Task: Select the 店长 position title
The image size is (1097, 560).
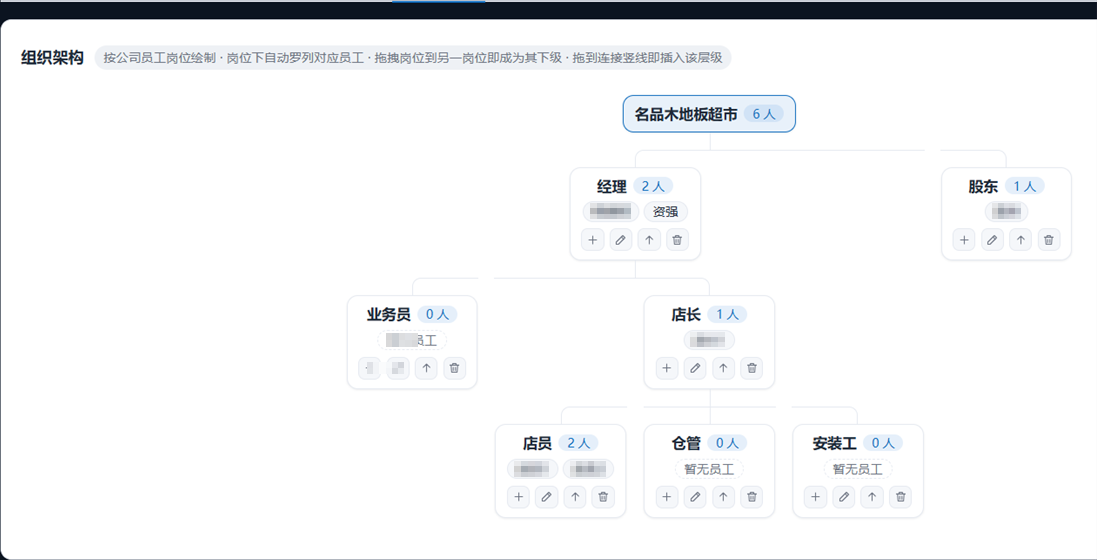Action: click(686, 315)
